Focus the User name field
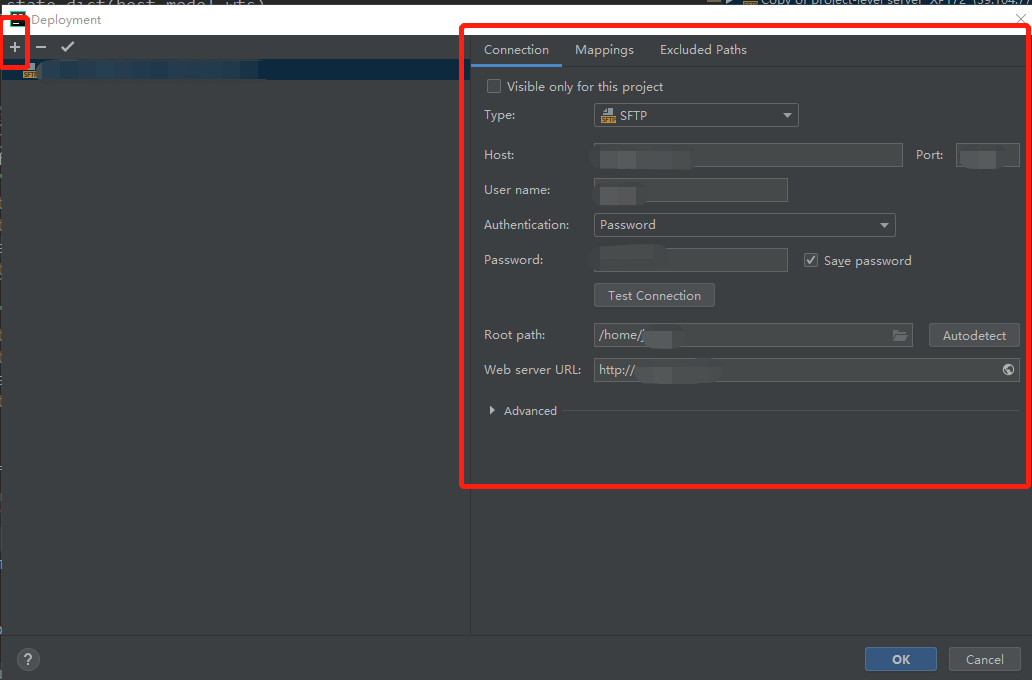Image resolution: width=1032 pixels, height=680 pixels. point(690,190)
